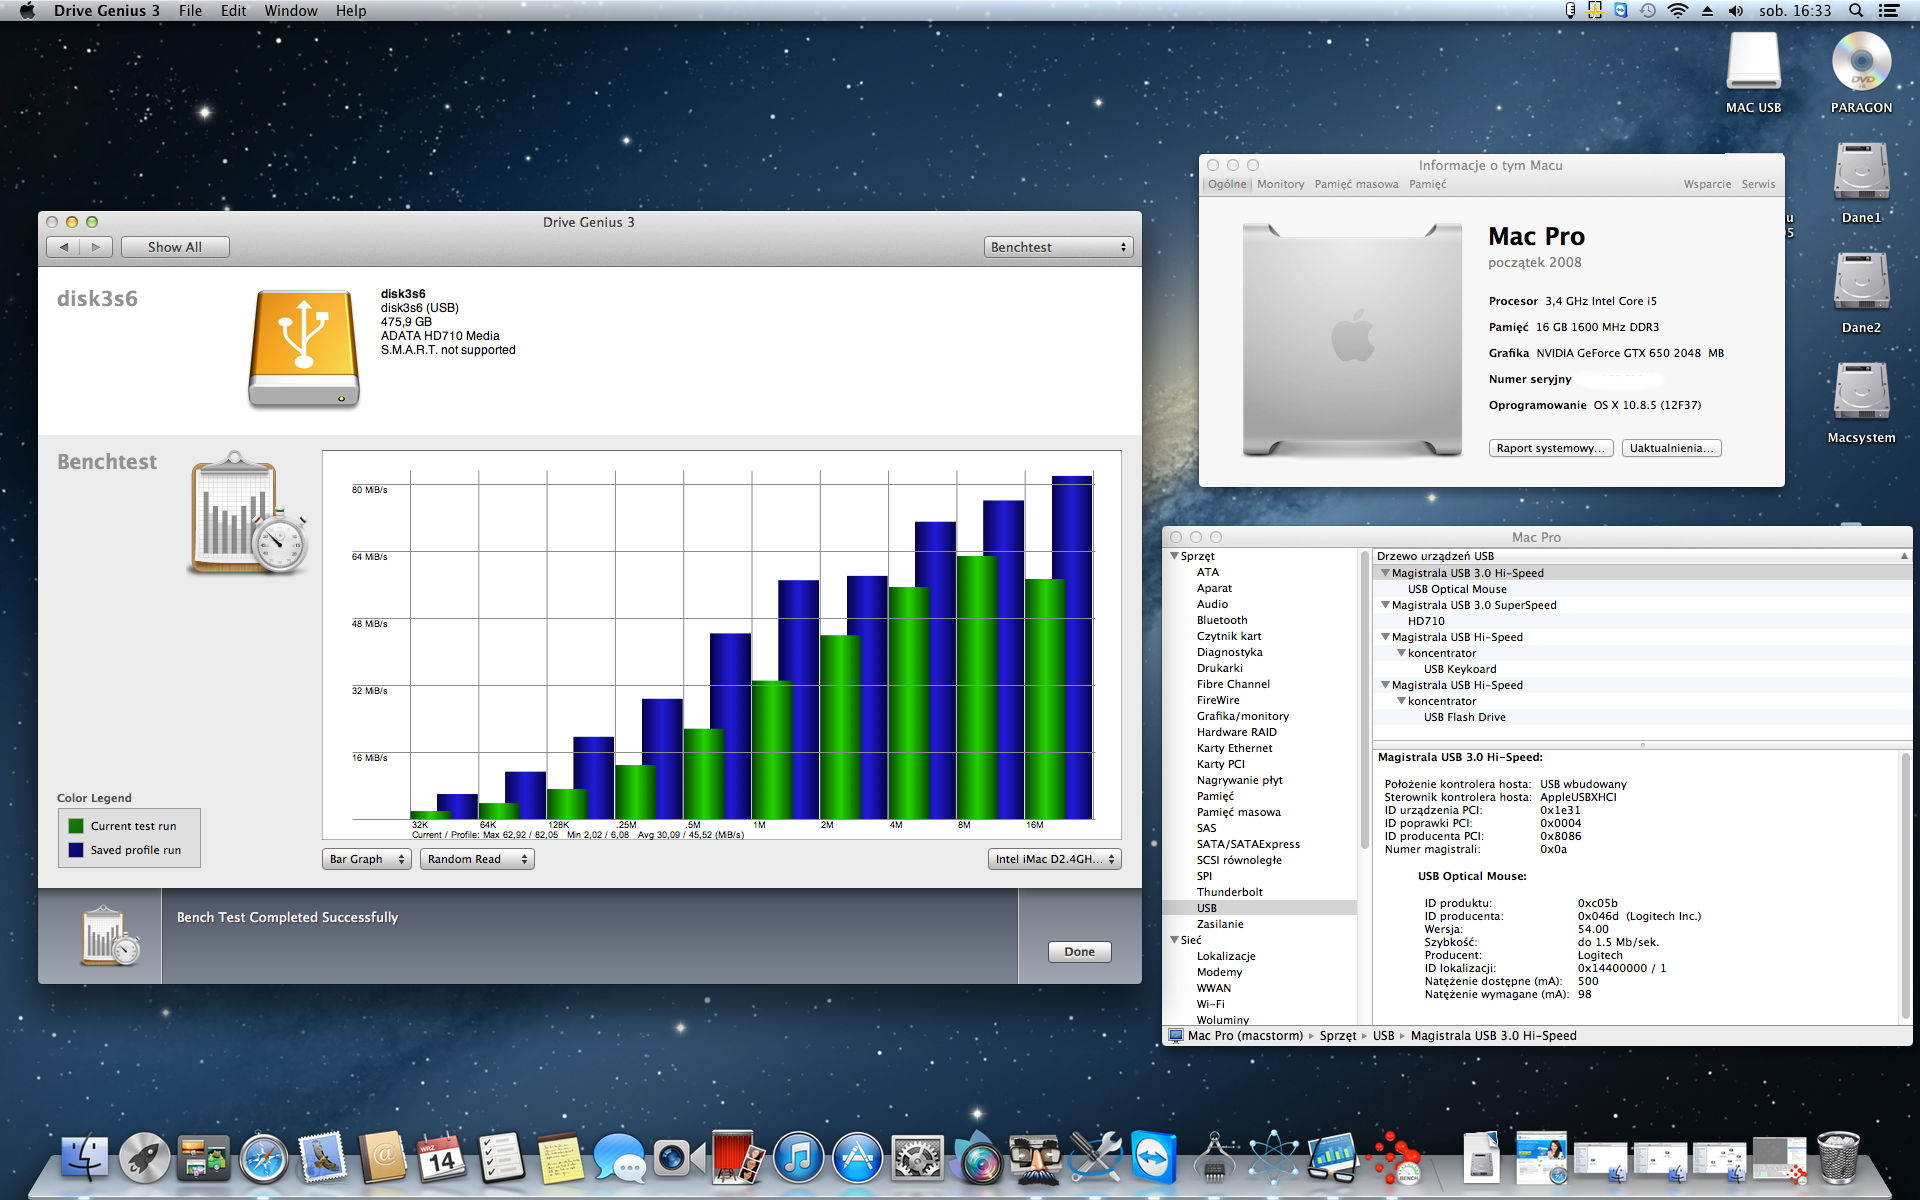This screenshot has width=1920, height=1200.
Task: Click the Show All button in Drive Genius
Action: 175,247
